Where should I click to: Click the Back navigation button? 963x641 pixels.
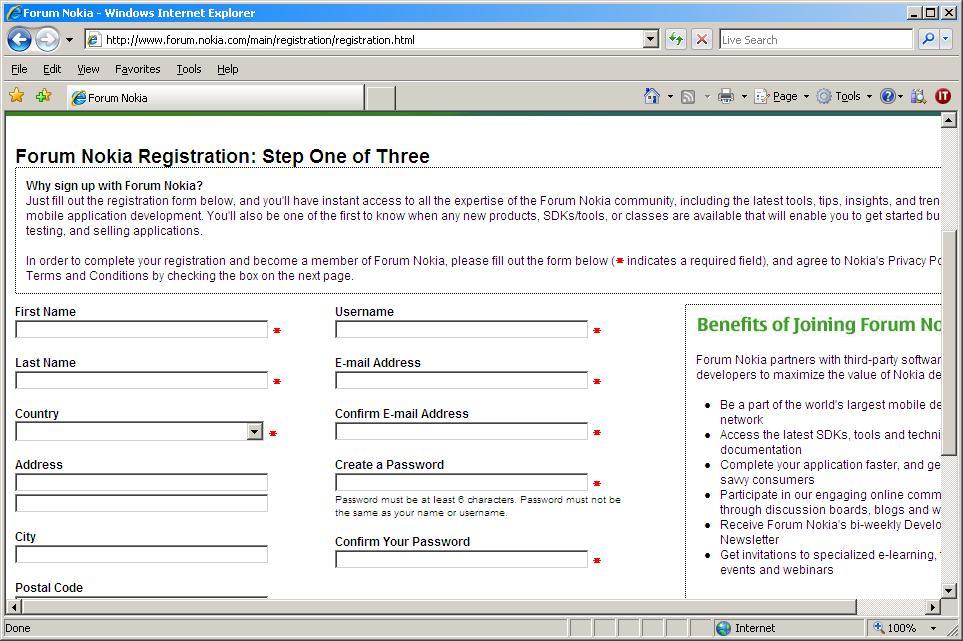[19, 40]
